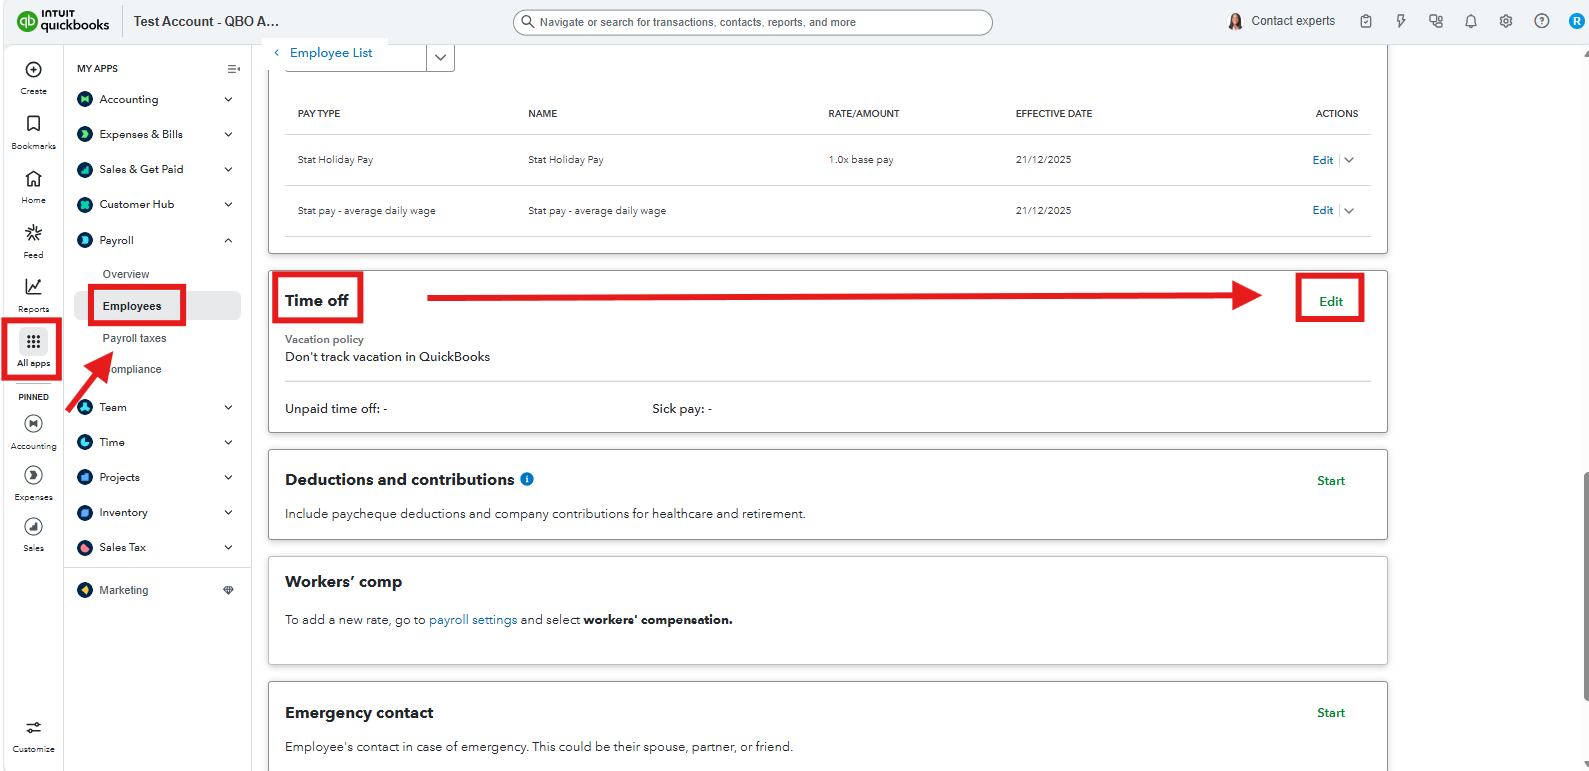Open Bookmarks in the left rail
The height and width of the screenshot is (771, 1589).
point(33,124)
